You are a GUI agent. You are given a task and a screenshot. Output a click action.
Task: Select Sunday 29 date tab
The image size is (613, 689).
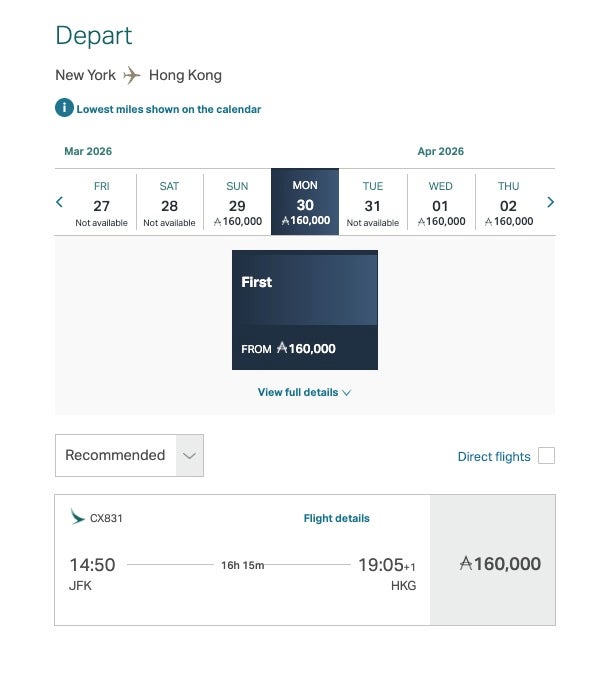click(237, 203)
